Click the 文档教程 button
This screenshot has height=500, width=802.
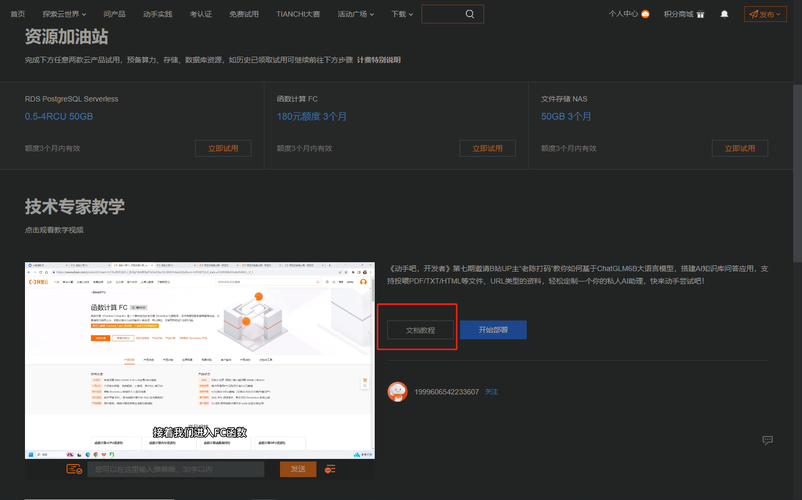click(x=420, y=330)
